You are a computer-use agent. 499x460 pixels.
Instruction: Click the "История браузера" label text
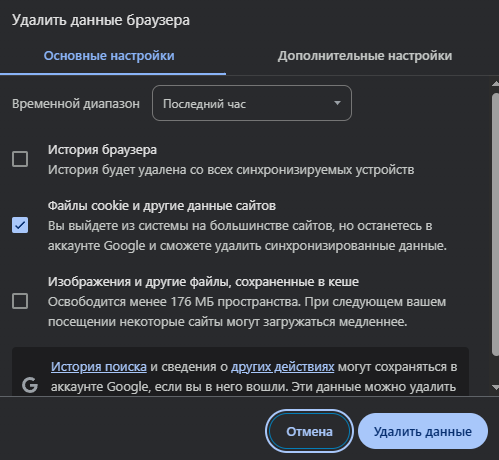click(x=102, y=150)
